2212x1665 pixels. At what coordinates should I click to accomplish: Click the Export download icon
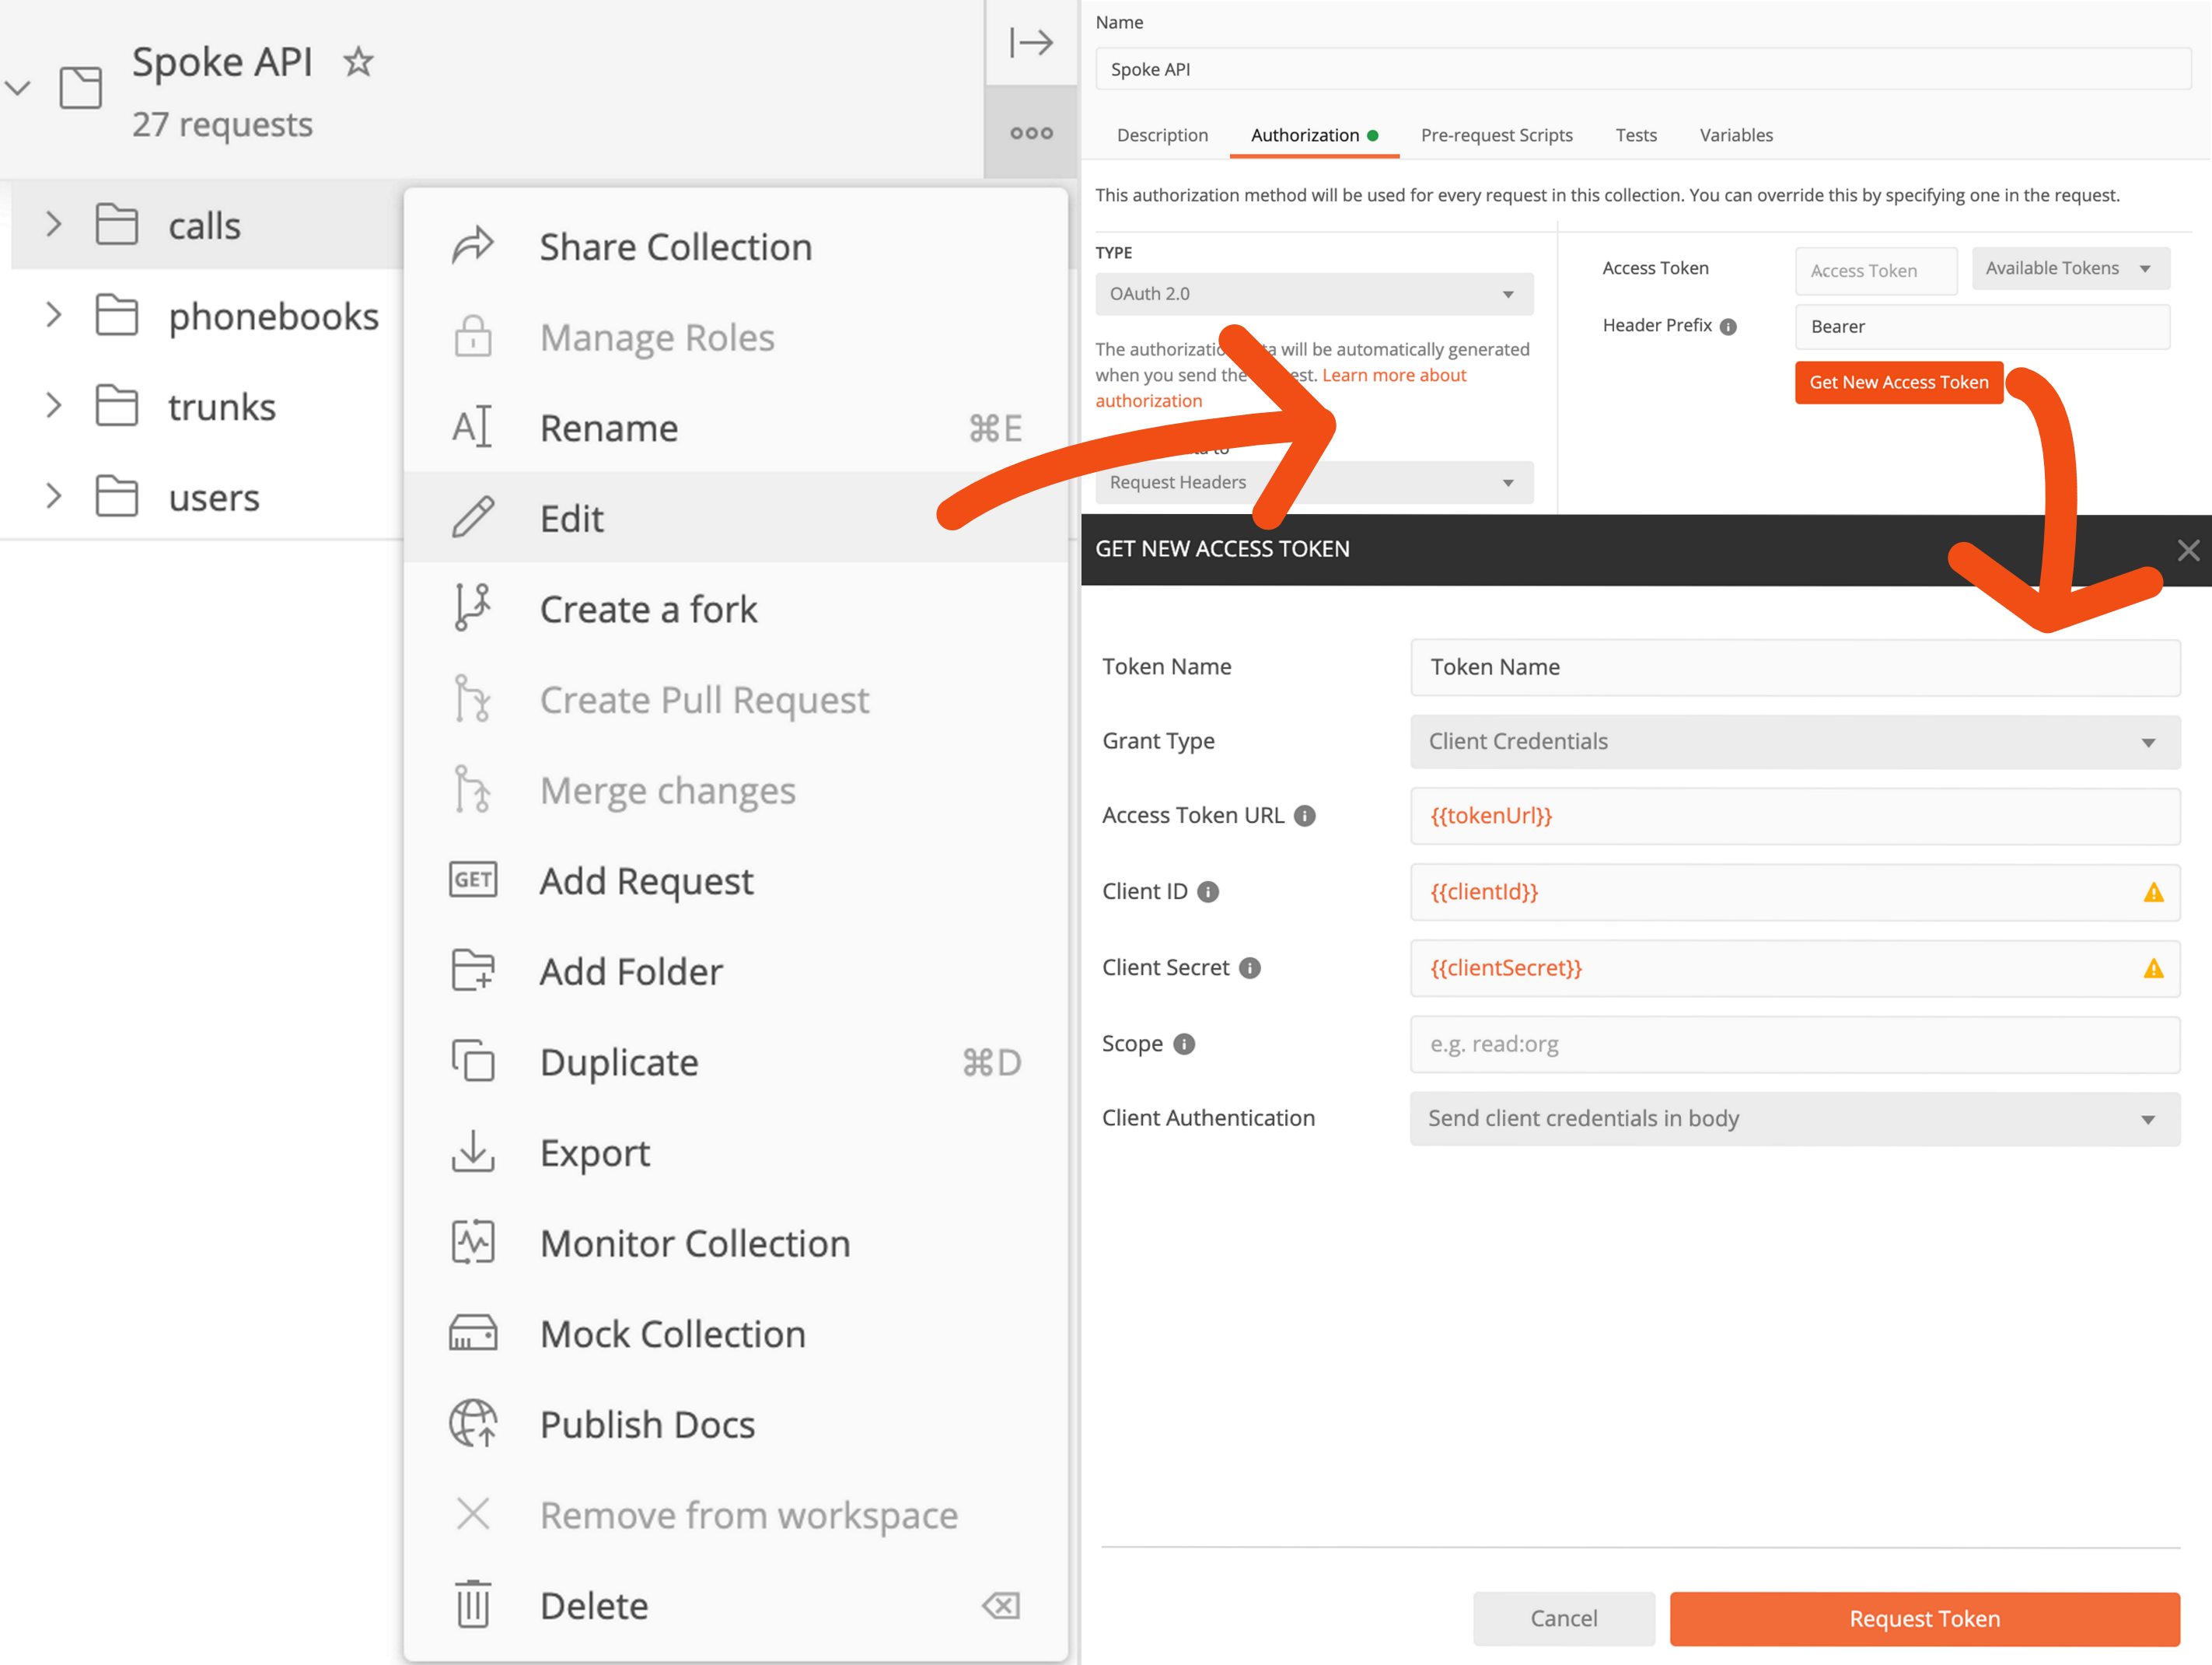pyautogui.click(x=472, y=1152)
